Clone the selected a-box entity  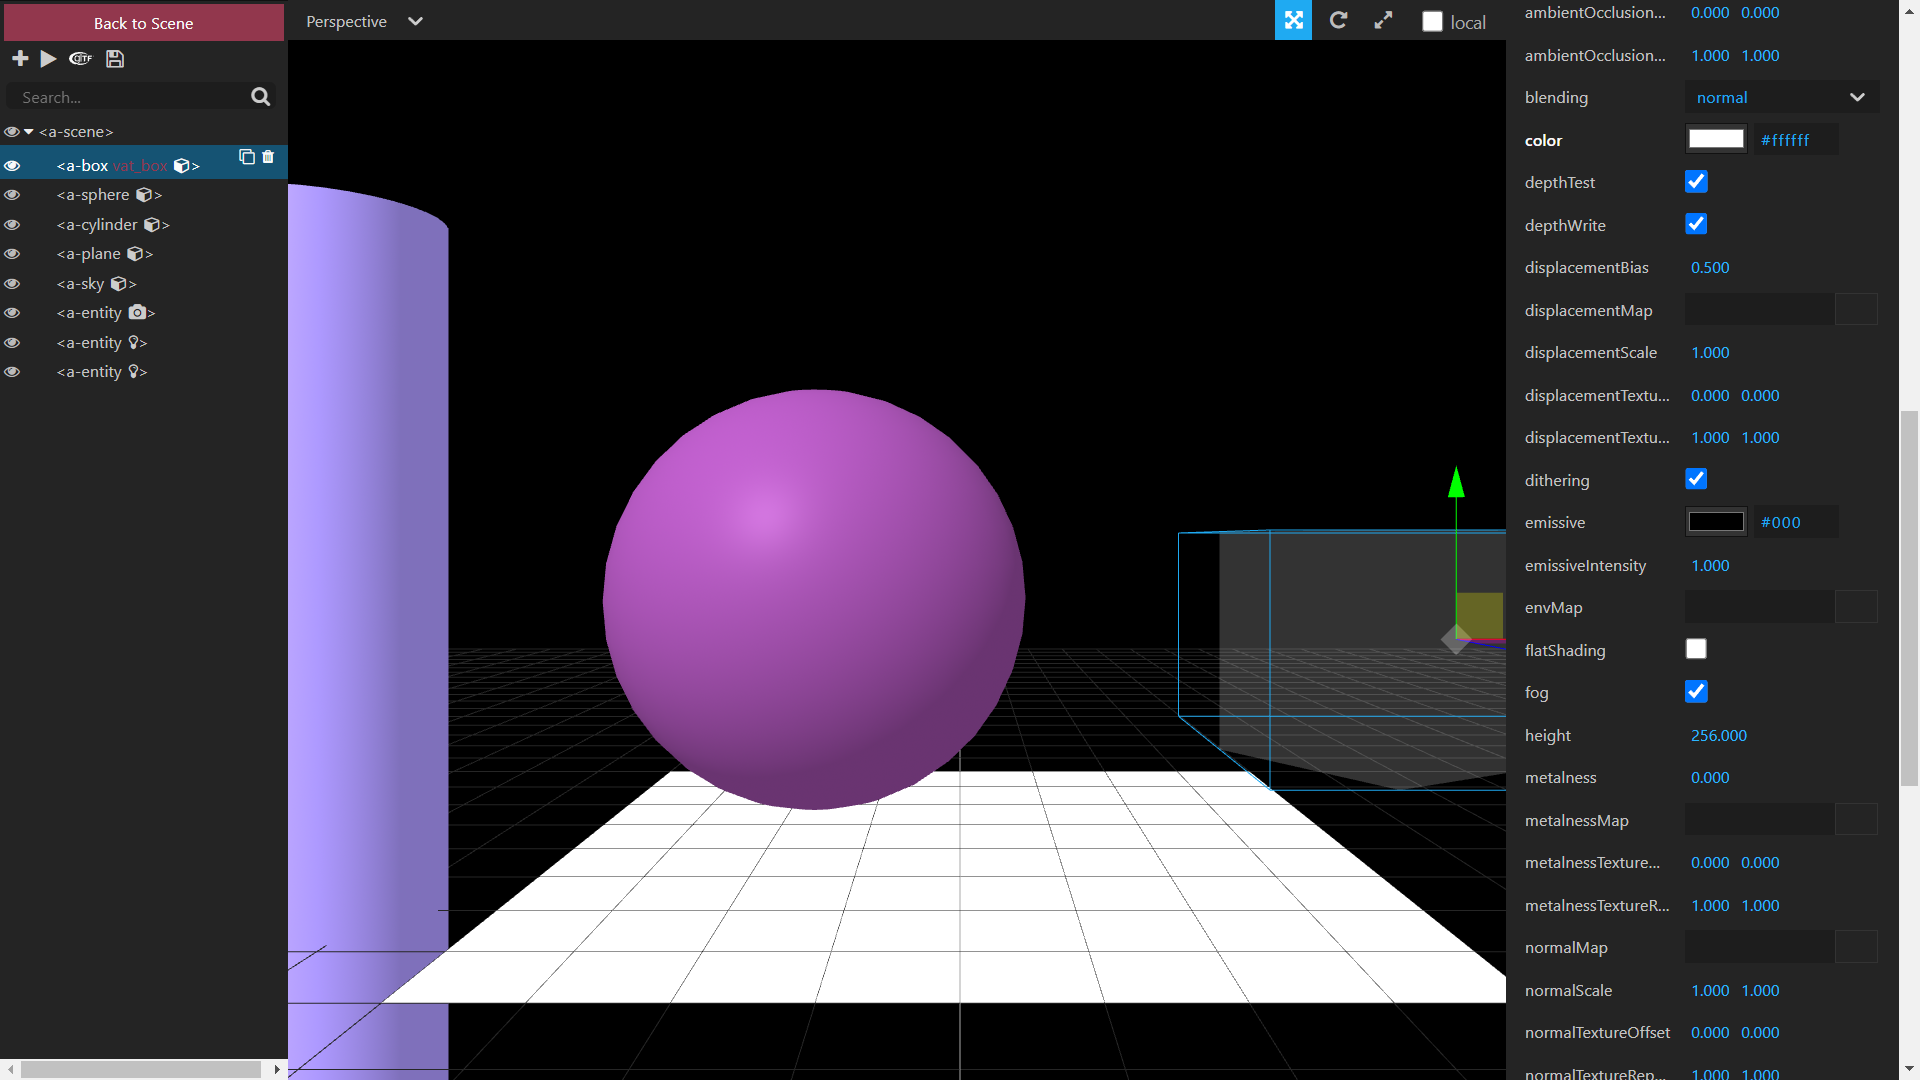tap(246, 157)
